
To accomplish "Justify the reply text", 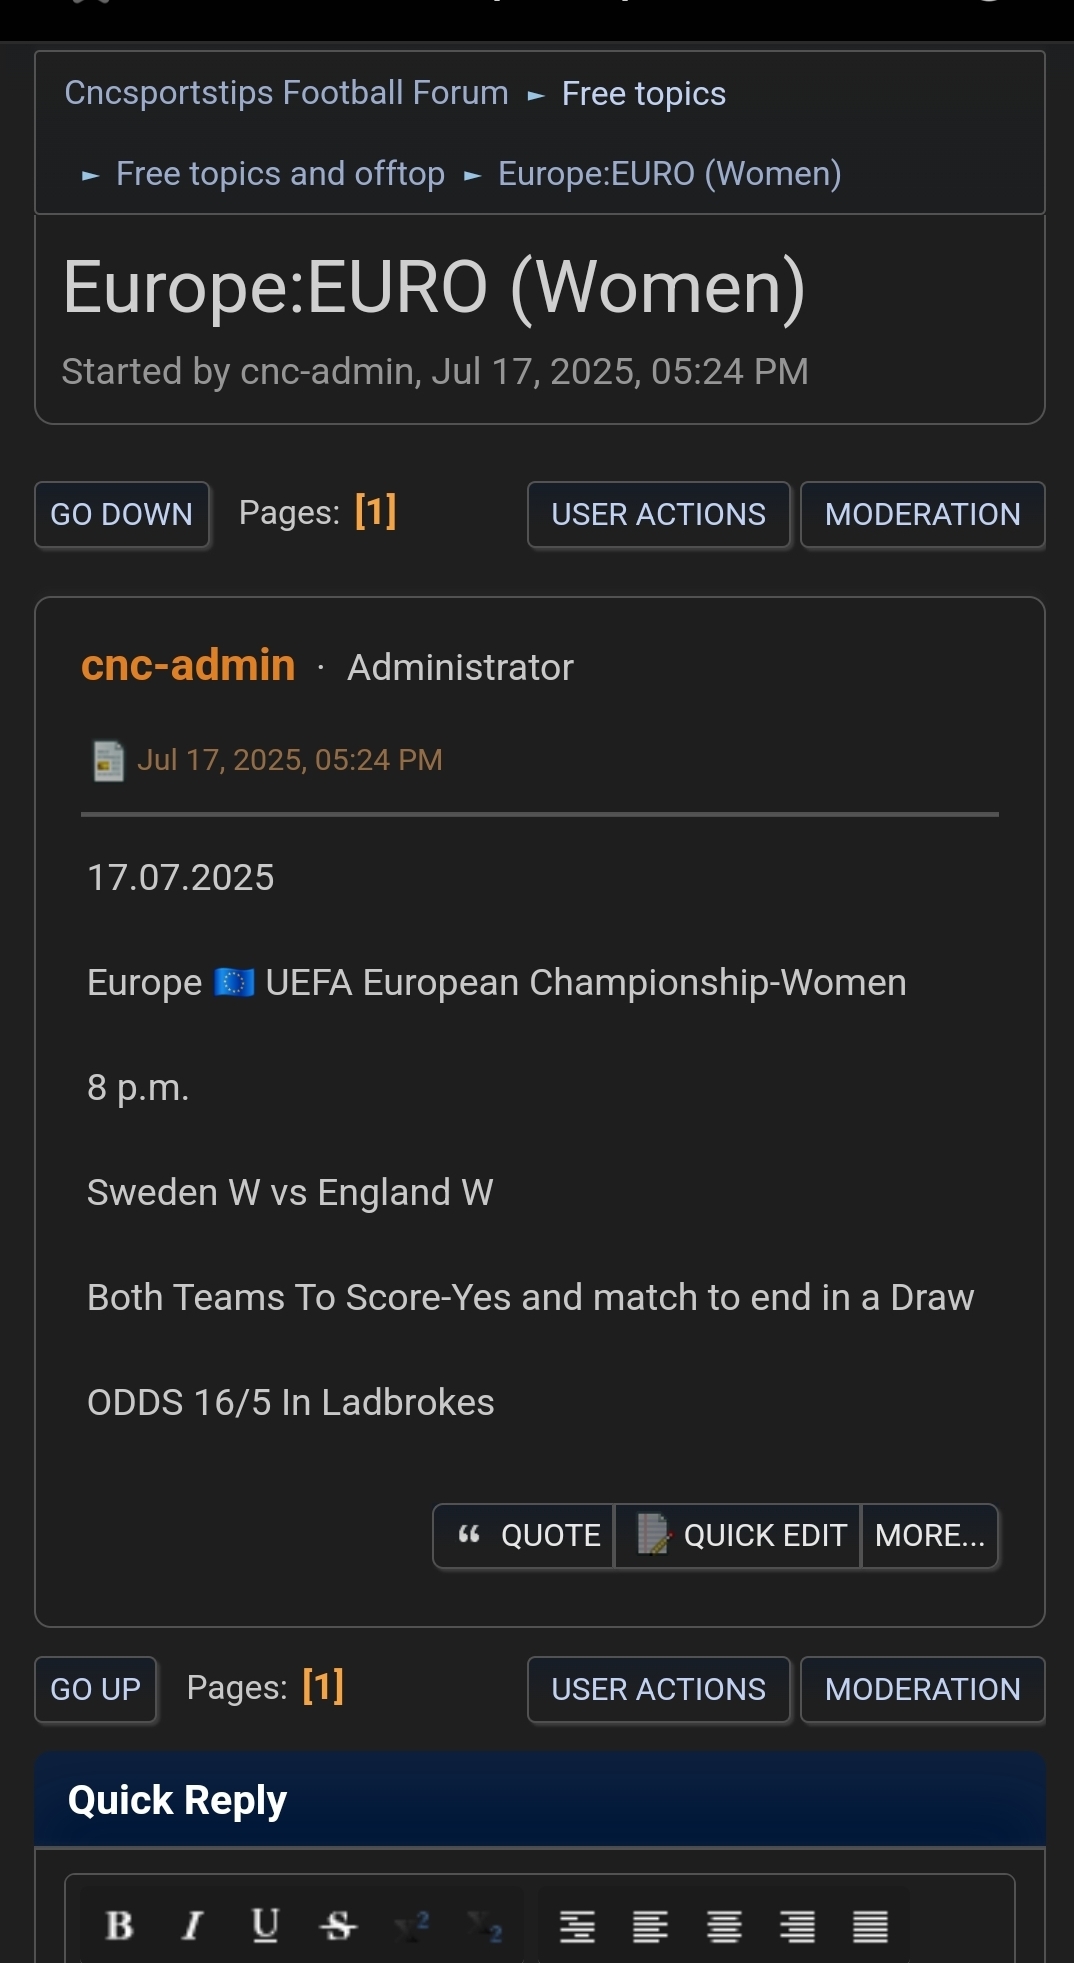I will (870, 1925).
